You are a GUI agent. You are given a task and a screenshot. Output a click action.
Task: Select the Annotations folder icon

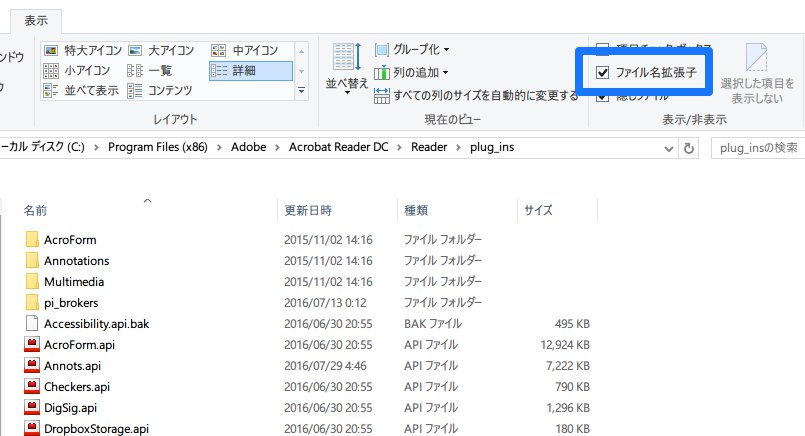click(x=32, y=260)
